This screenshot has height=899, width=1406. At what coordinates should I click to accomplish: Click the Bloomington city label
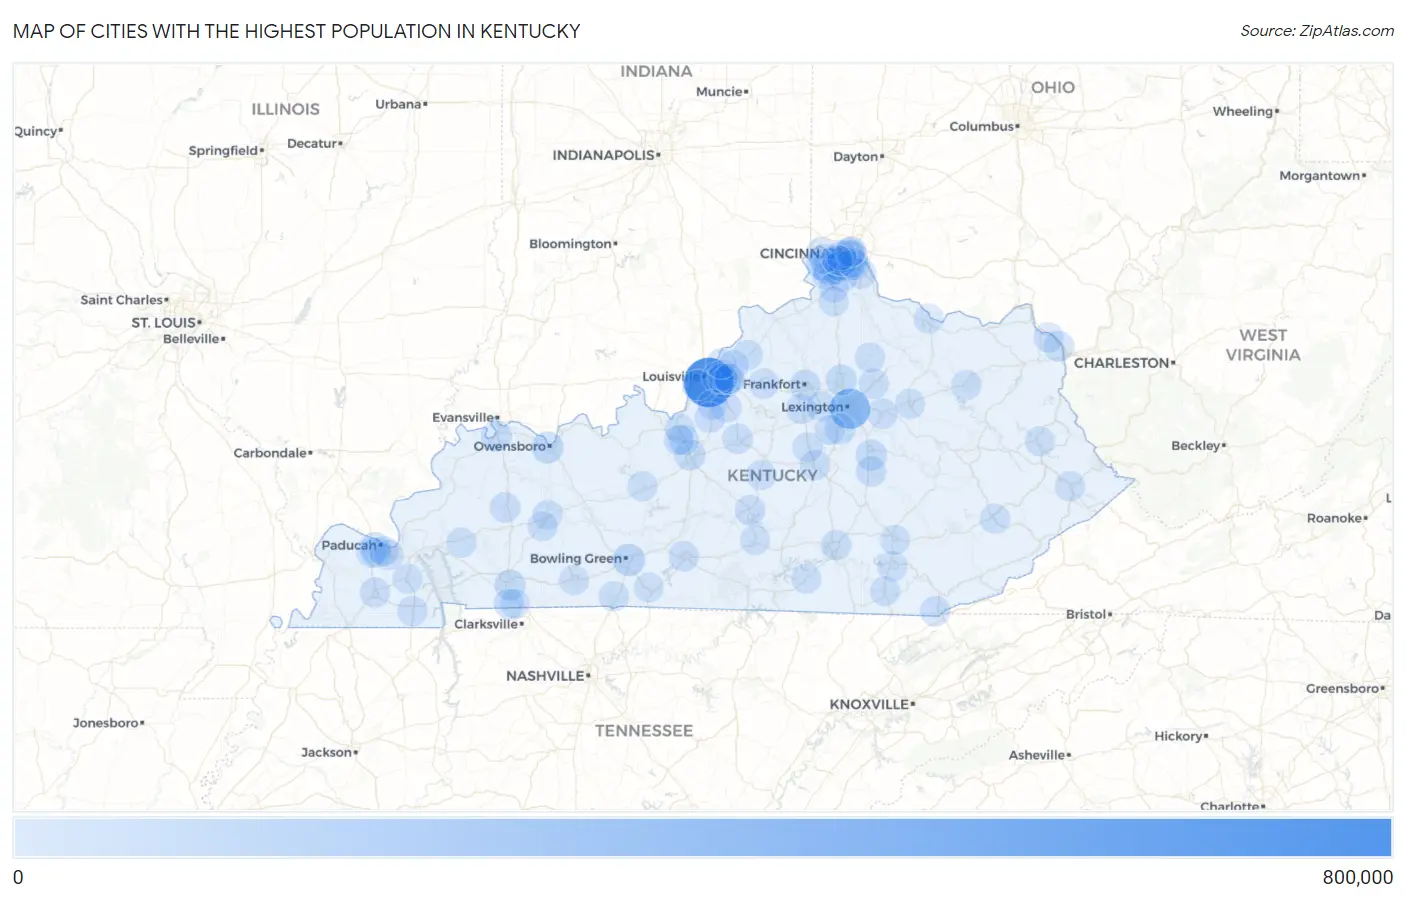[570, 244]
